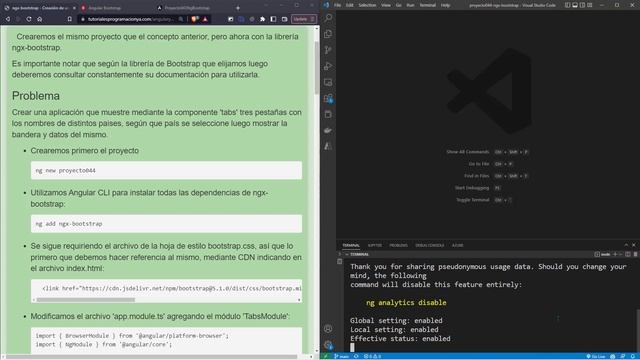Click the browser back arrow
Viewport: 640px width, 360px height.
8,19
